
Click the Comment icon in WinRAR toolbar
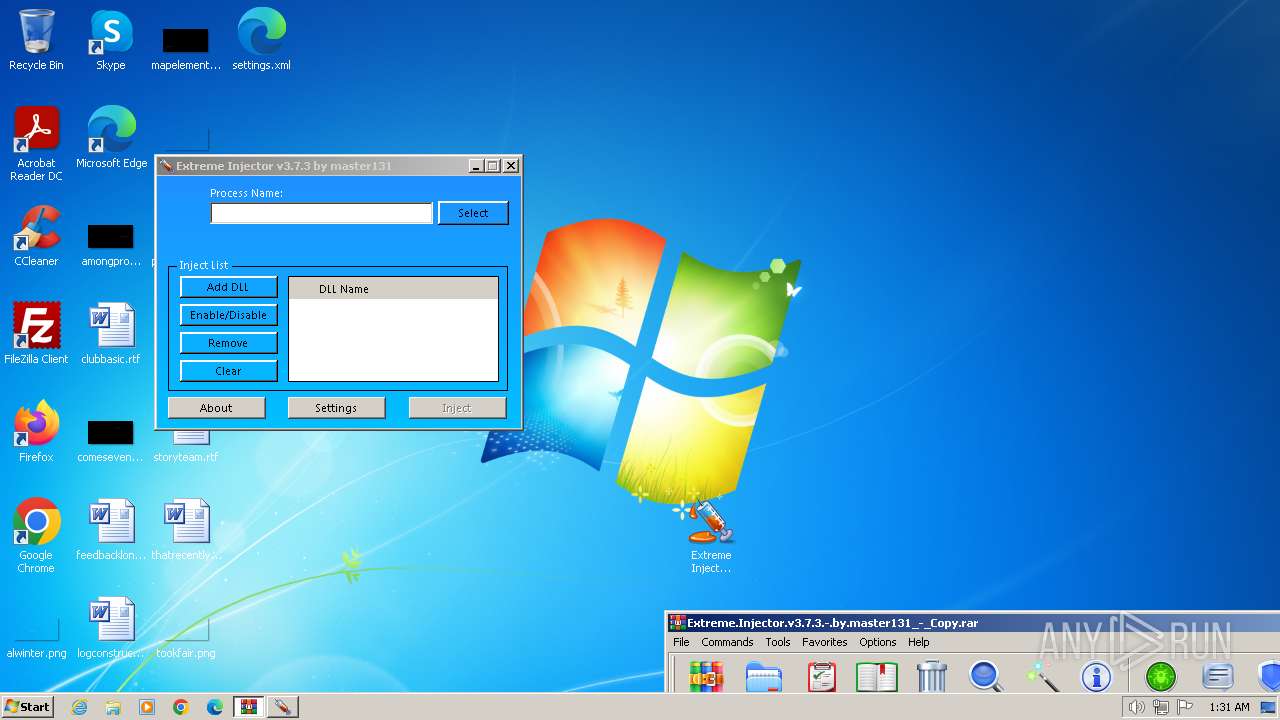point(1217,677)
